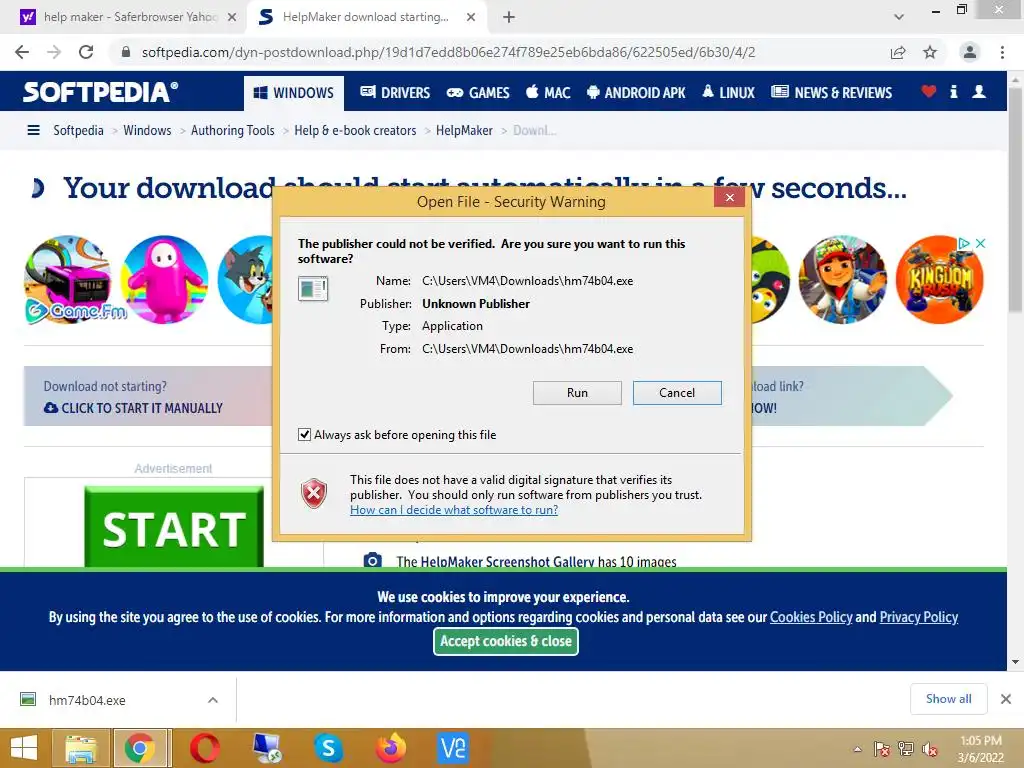Close the Security Warning dialog
Image resolution: width=1024 pixels, height=768 pixels.
[x=729, y=197]
